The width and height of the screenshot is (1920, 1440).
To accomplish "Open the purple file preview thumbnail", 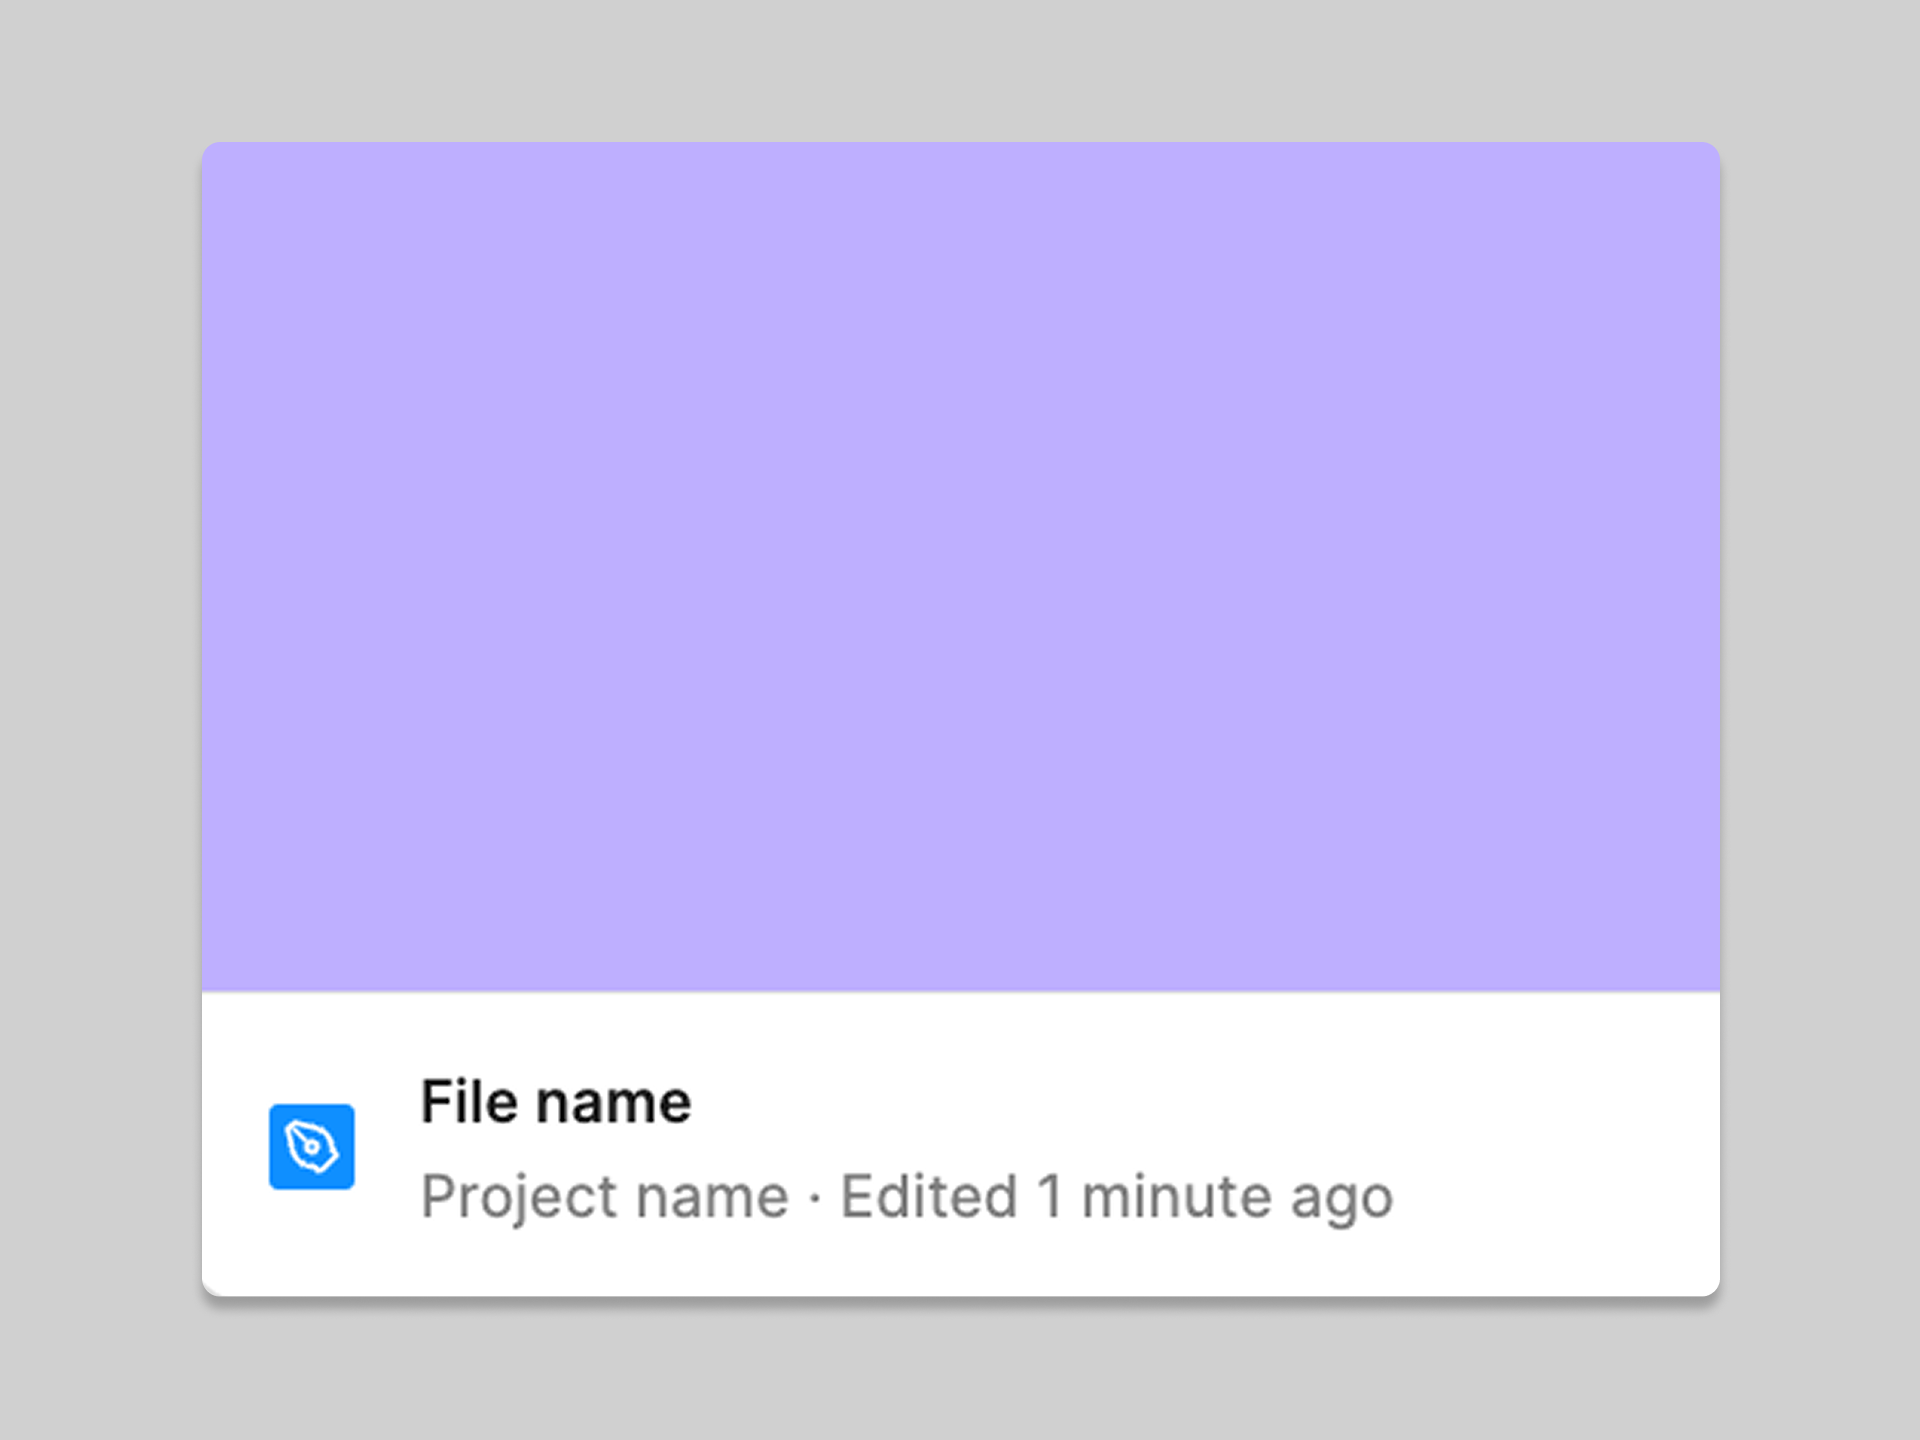I will point(960,566).
